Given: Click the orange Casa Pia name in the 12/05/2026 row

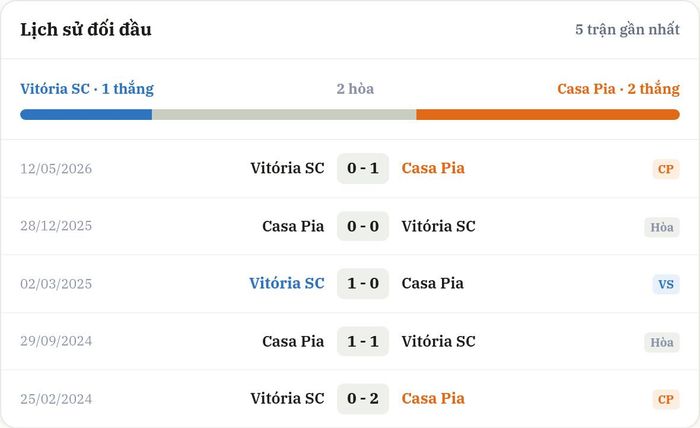Looking at the screenshot, I should pyautogui.click(x=433, y=168).
